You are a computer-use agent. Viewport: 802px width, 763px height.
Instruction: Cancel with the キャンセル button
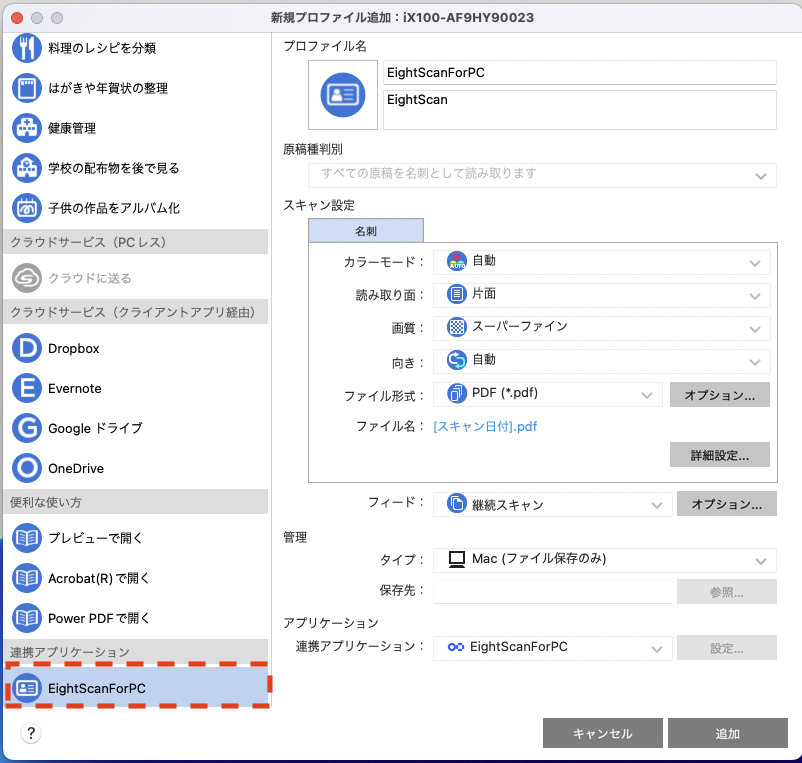point(603,733)
